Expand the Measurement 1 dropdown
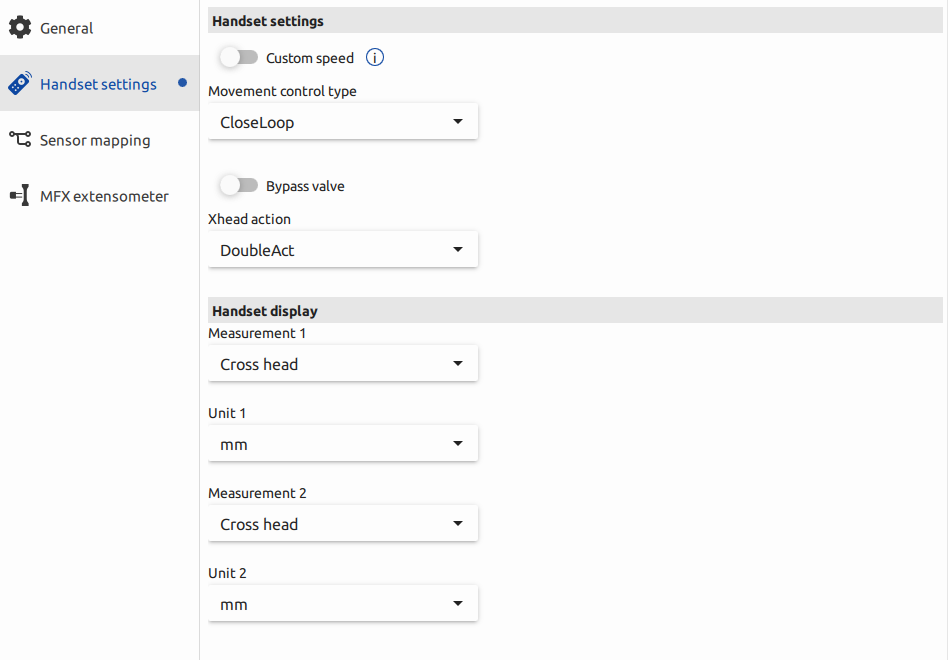 pyautogui.click(x=342, y=362)
